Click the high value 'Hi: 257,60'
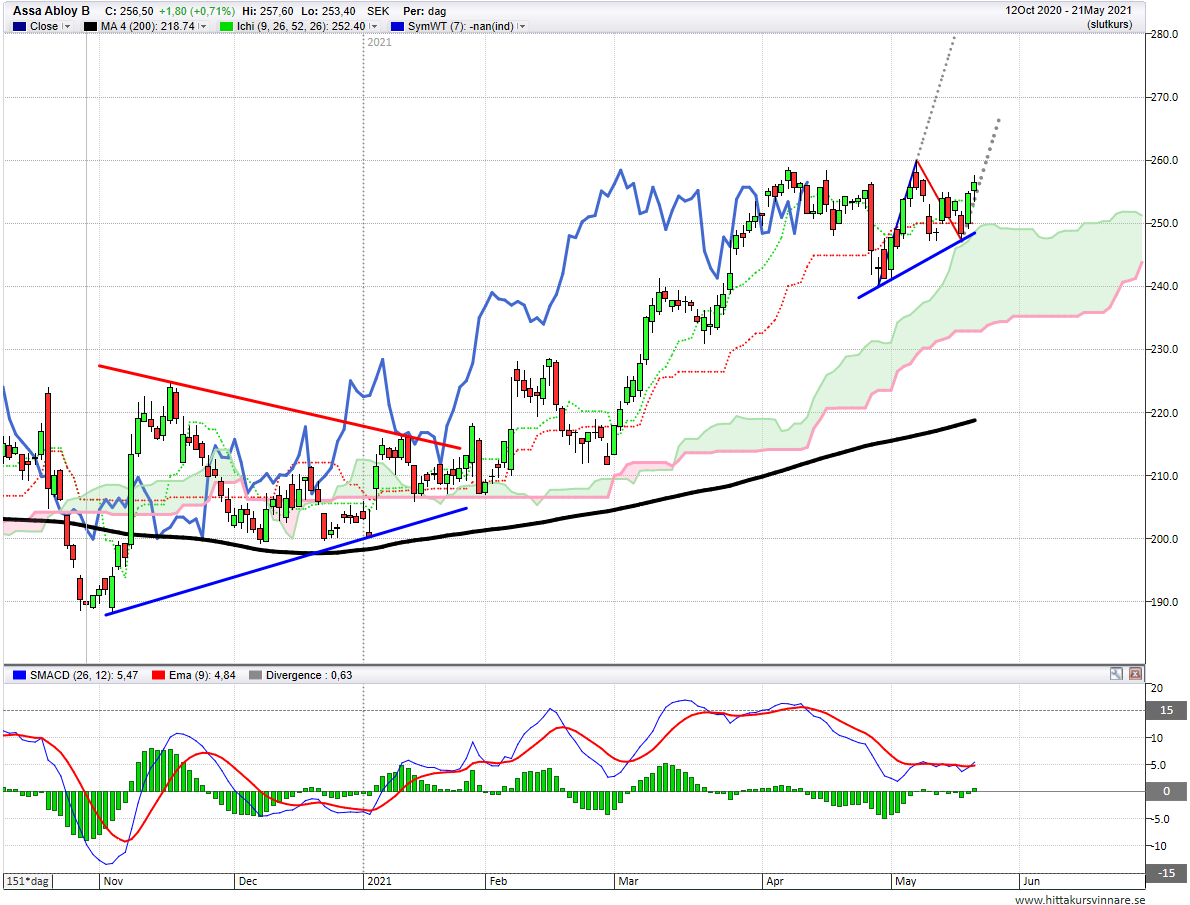The image size is (1190, 905). [x=268, y=11]
